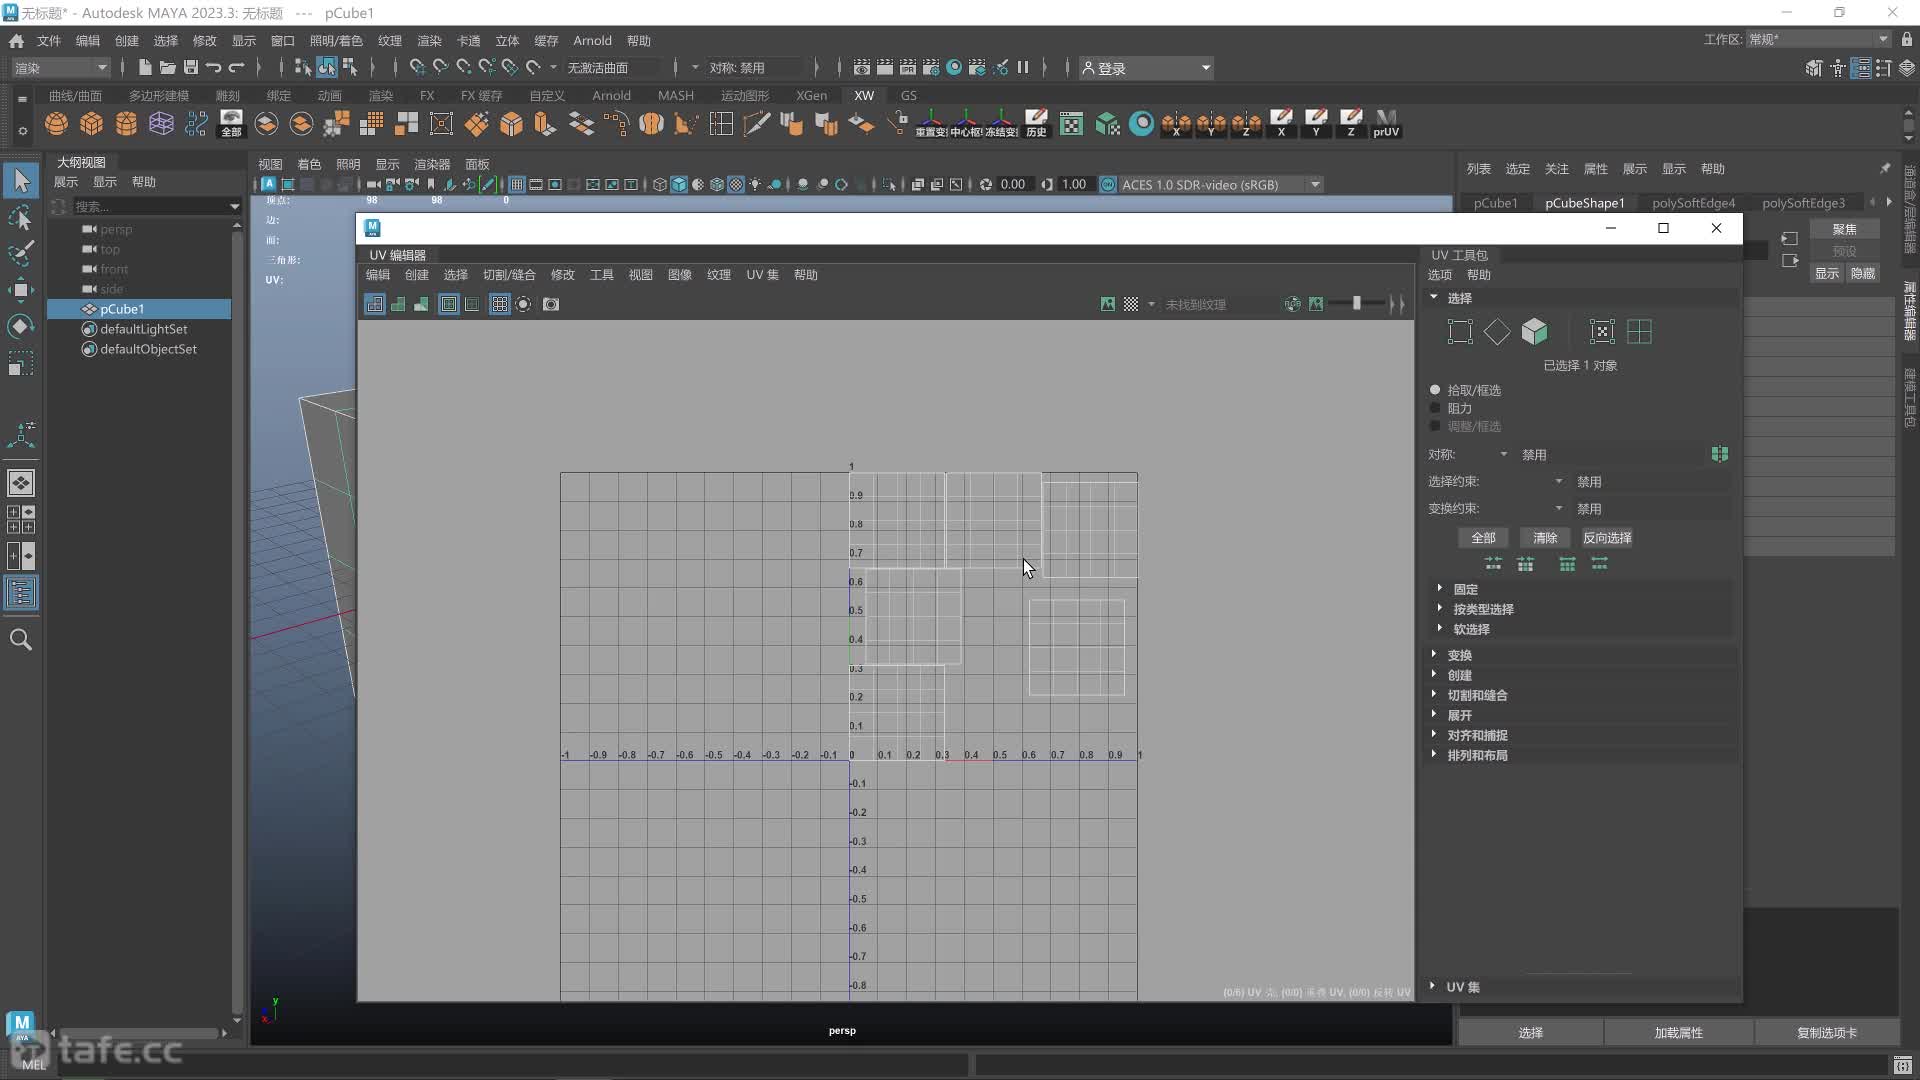The width and height of the screenshot is (1920, 1080).
Task: Open the search magnifier in left toolbox
Action: pos(21,640)
